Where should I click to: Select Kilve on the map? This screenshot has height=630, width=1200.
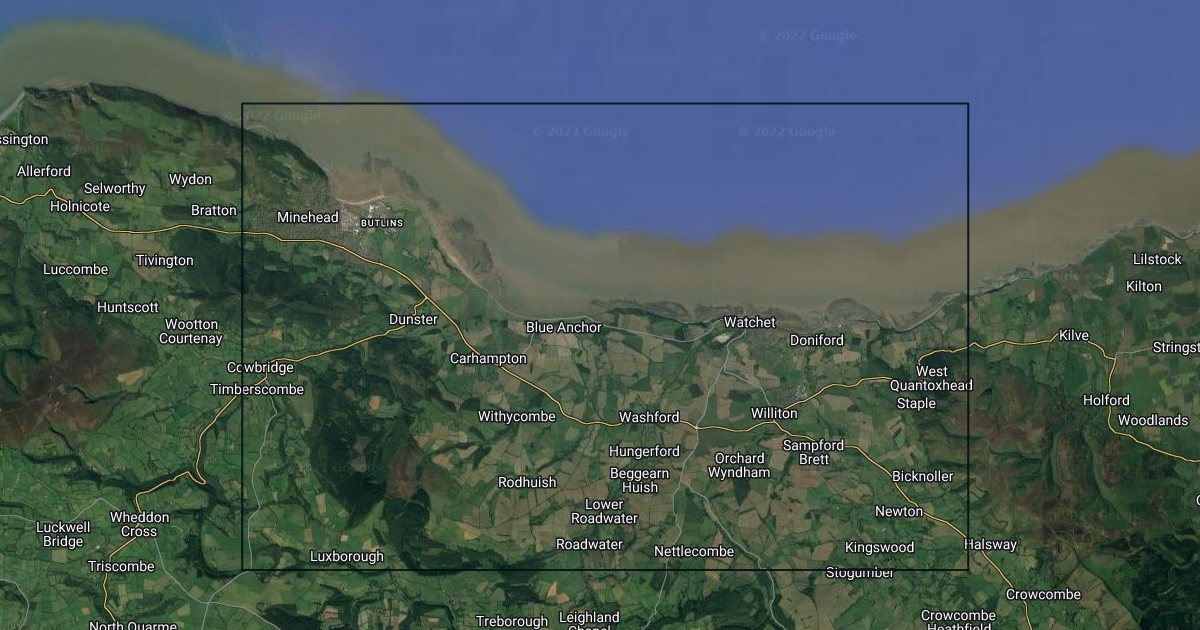[1073, 335]
